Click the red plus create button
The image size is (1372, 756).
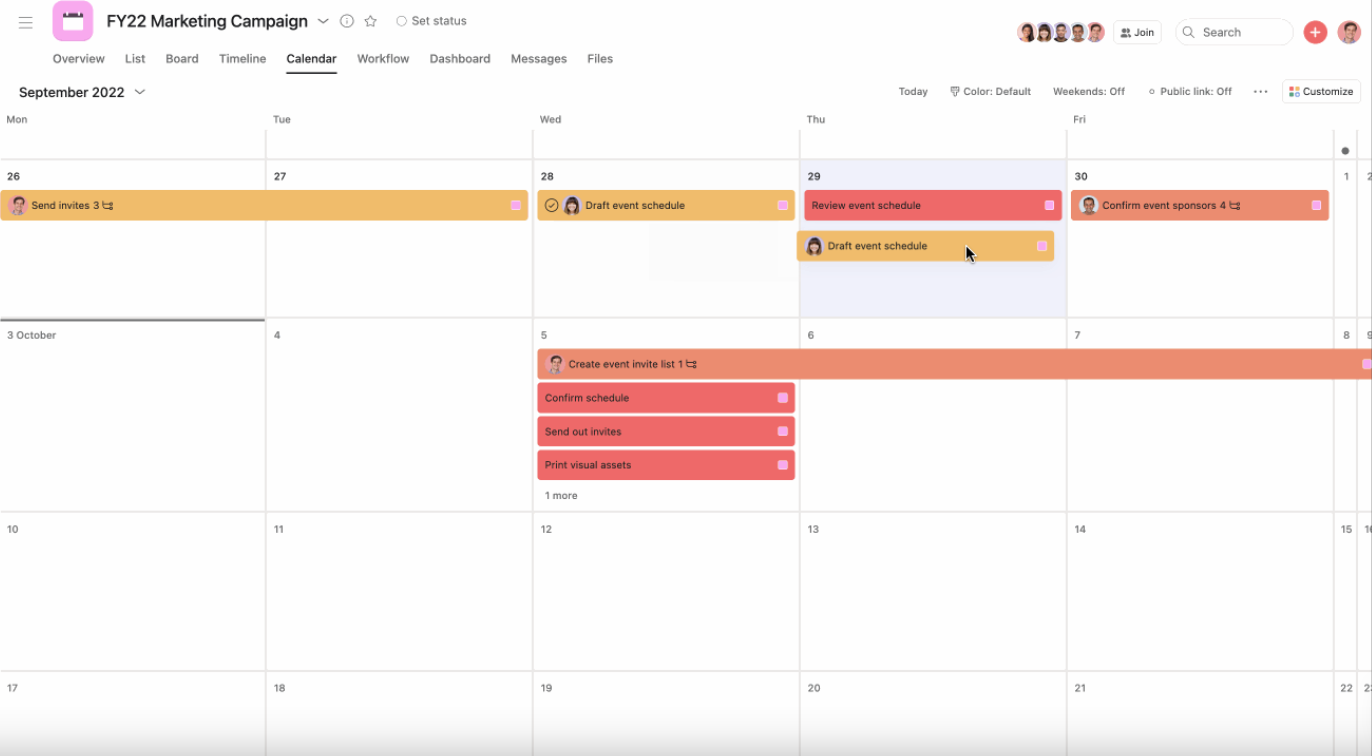[1315, 31]
